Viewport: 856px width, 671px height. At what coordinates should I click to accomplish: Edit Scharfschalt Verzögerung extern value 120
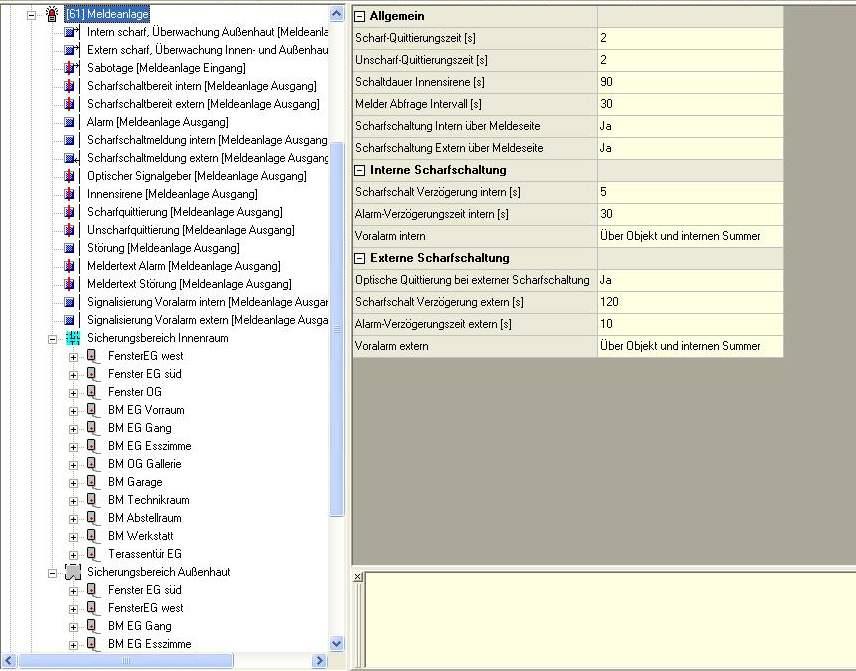click(690, 302)
